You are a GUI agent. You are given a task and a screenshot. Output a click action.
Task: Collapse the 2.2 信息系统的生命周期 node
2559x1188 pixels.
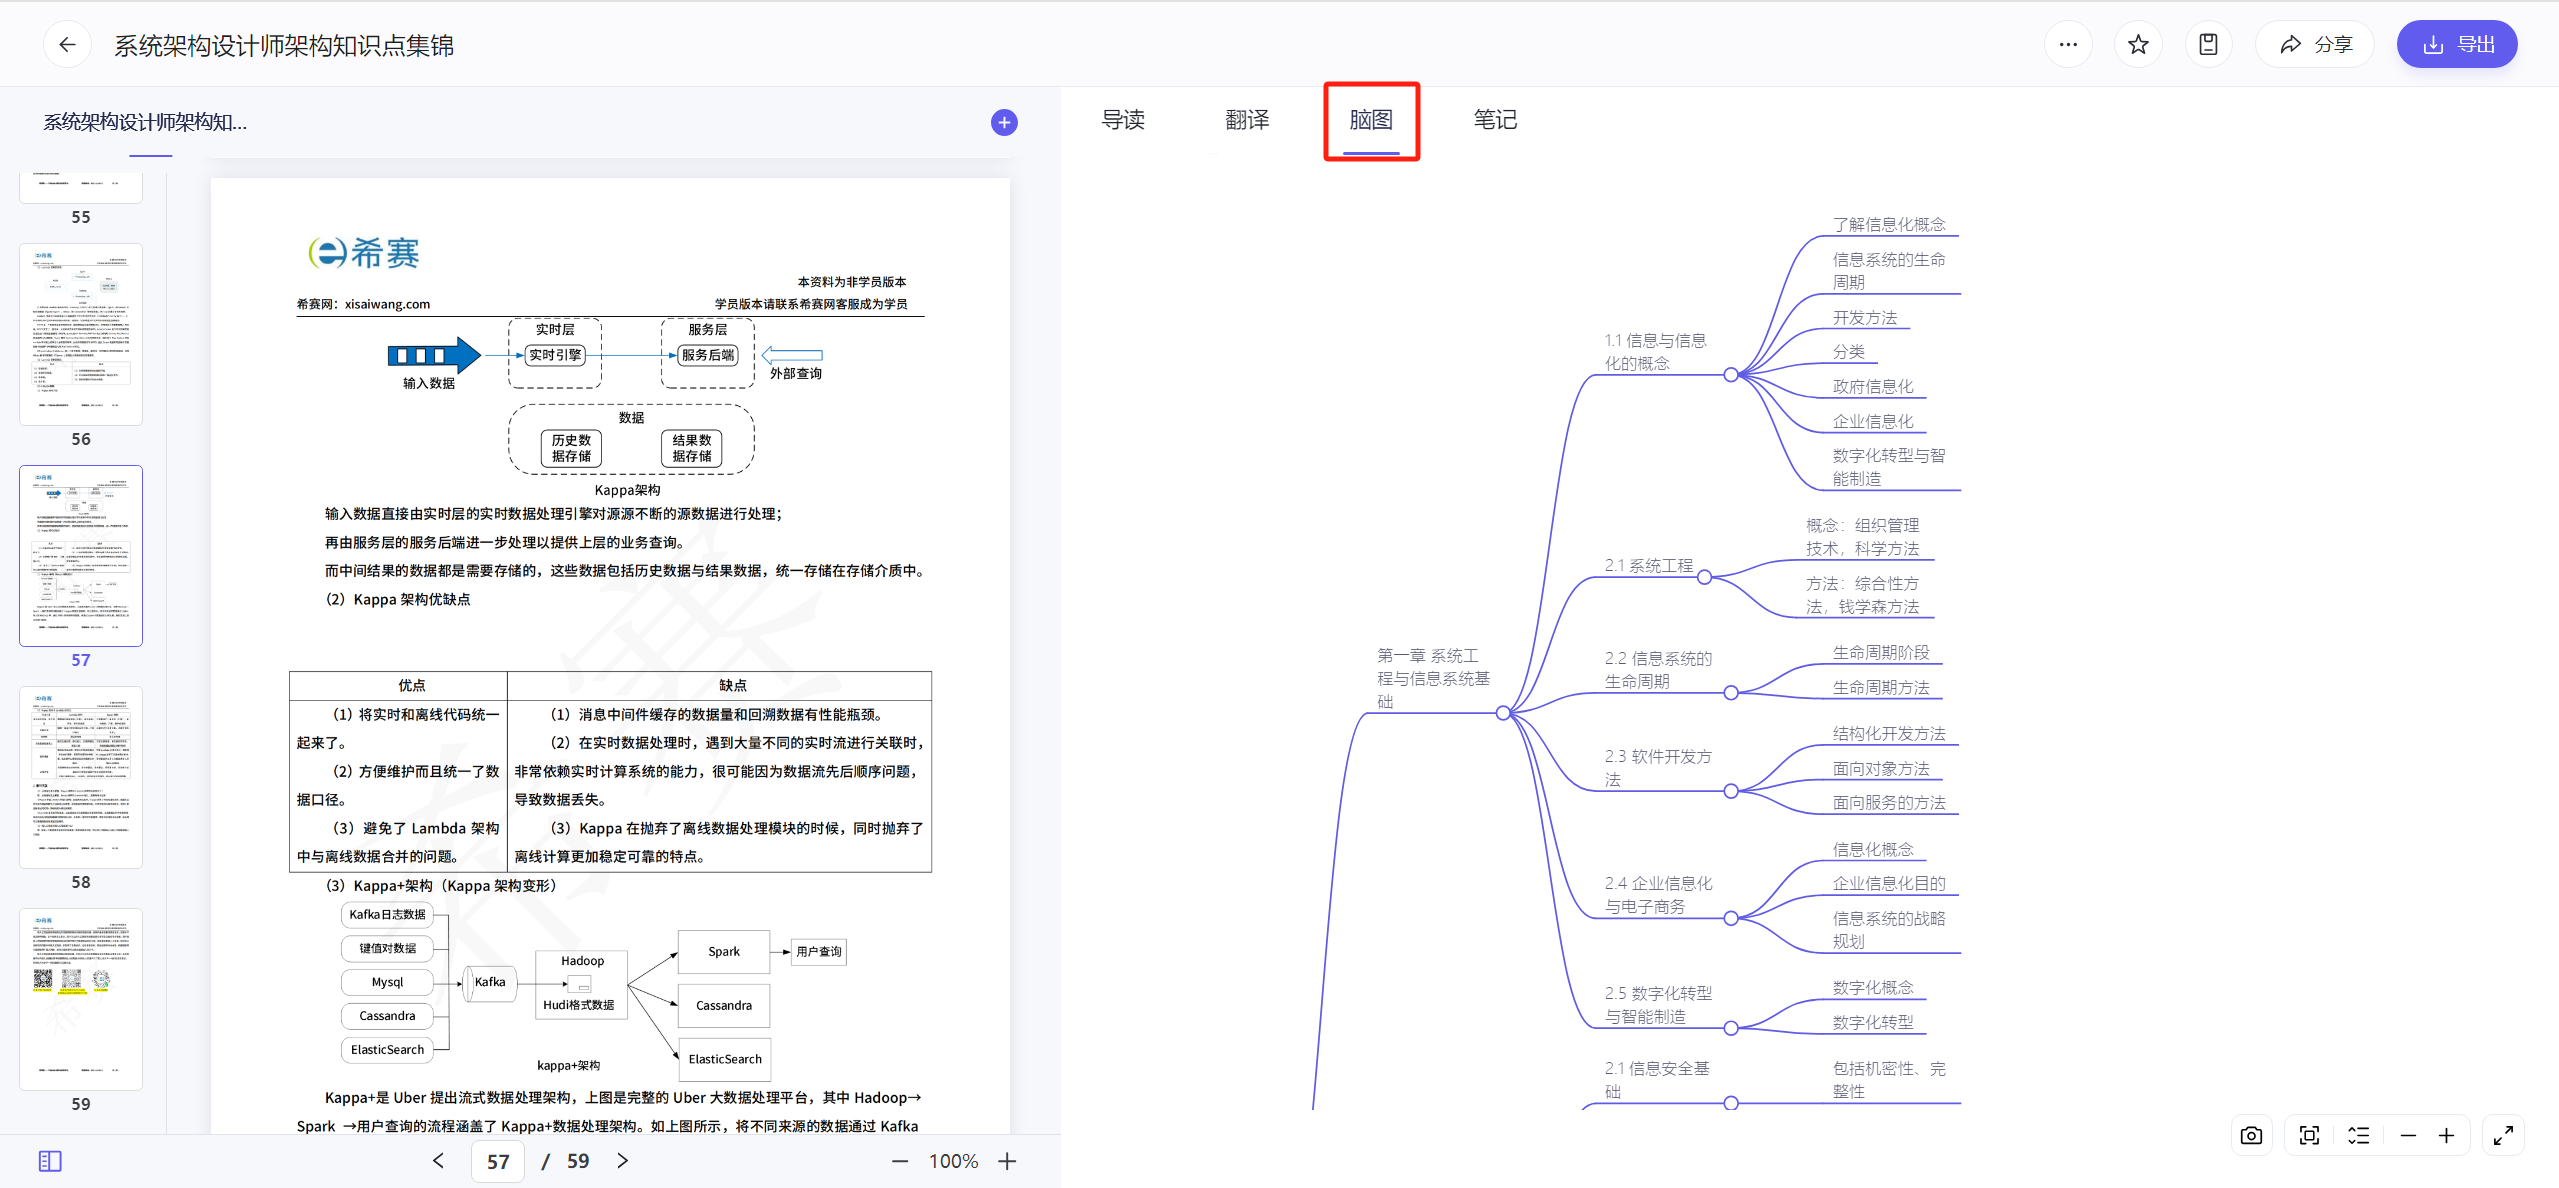1731,693
